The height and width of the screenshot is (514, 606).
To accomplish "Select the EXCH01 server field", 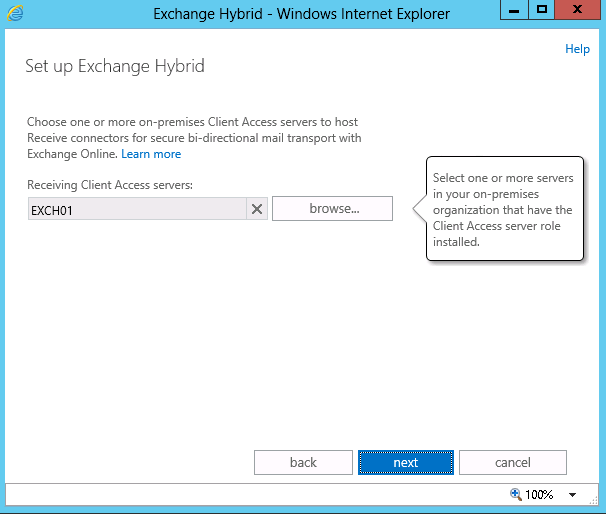I will (x=137, y=209).
